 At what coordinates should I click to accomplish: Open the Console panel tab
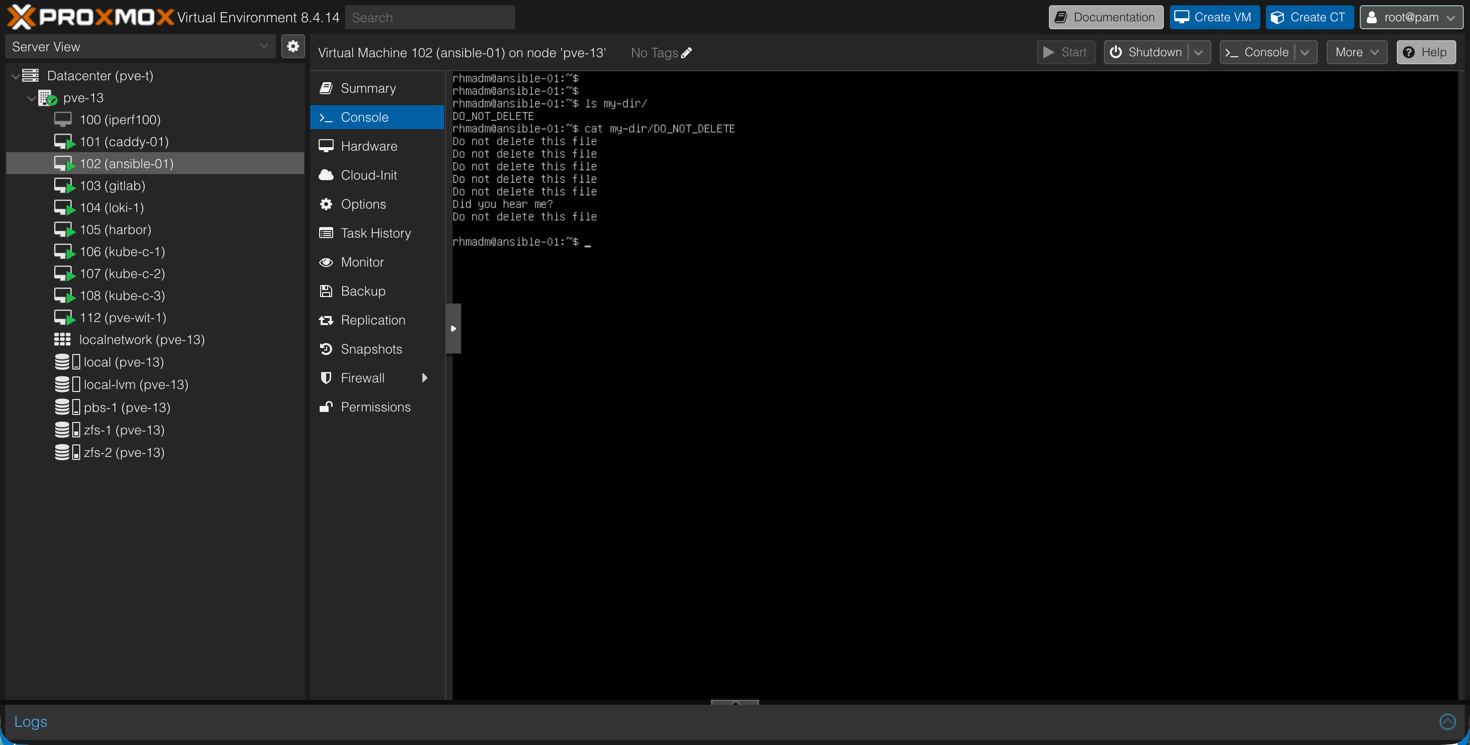(377, 117)
